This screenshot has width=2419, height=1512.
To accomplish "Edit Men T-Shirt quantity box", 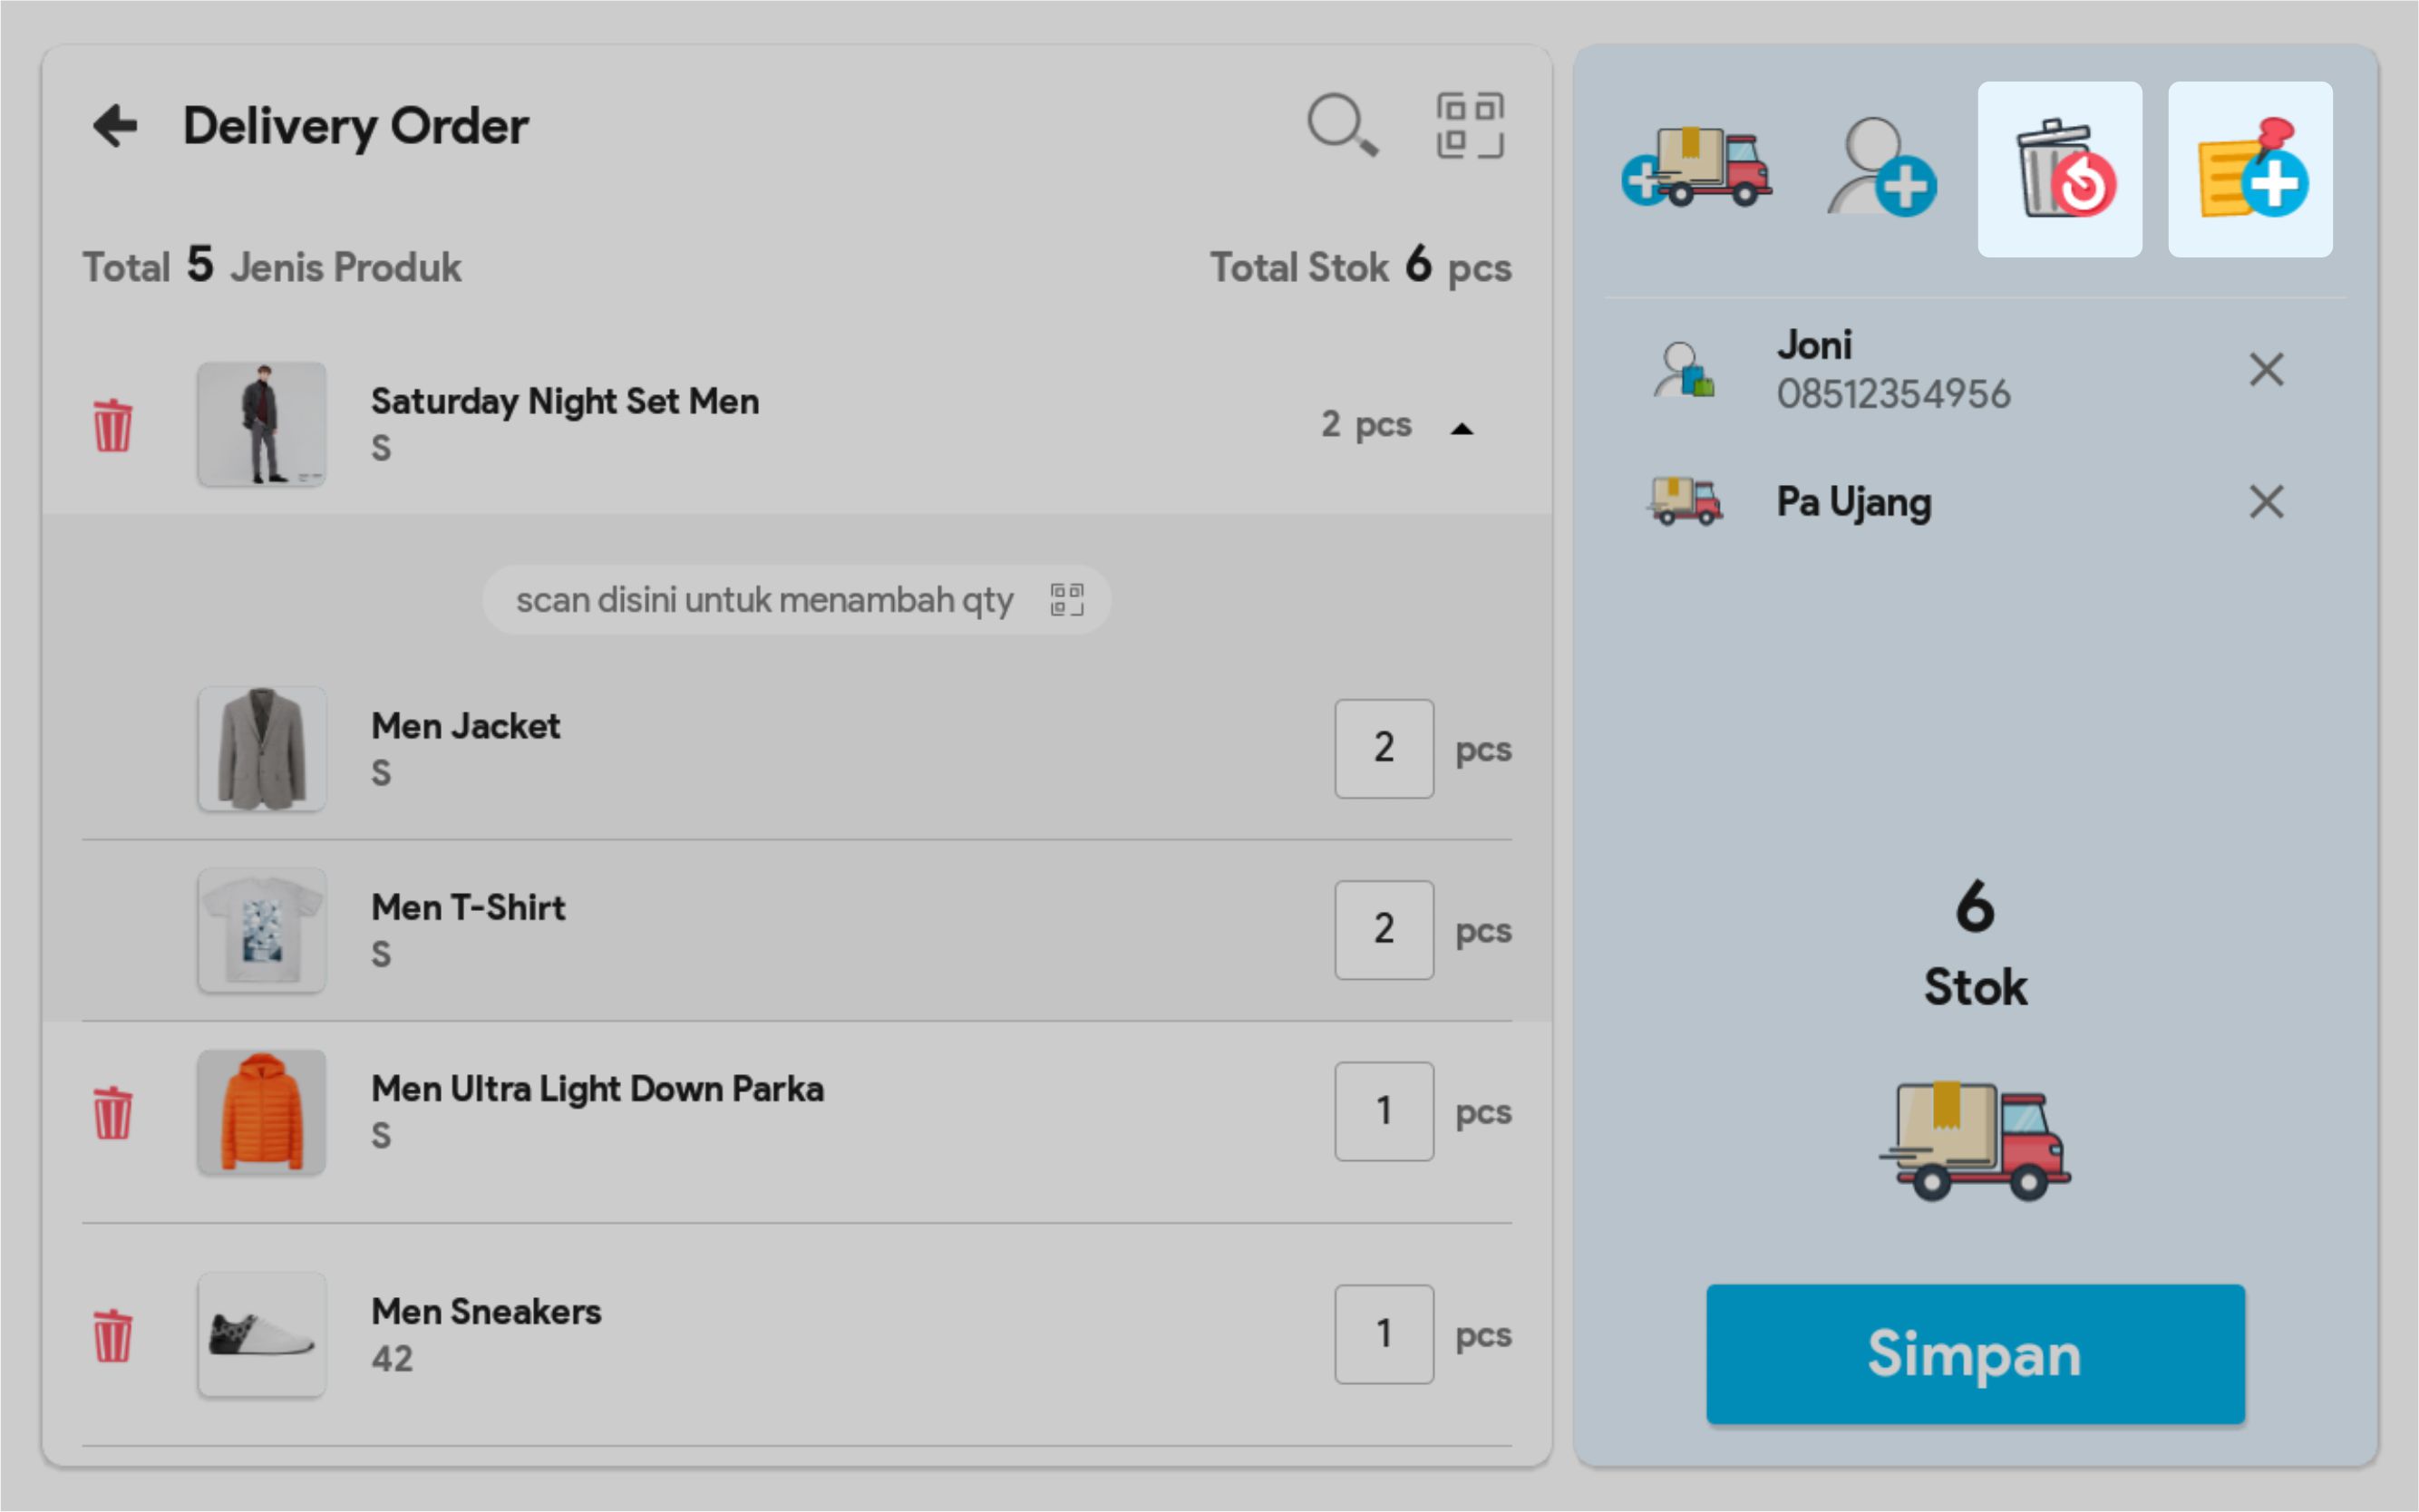I will tap(1383, 929).
